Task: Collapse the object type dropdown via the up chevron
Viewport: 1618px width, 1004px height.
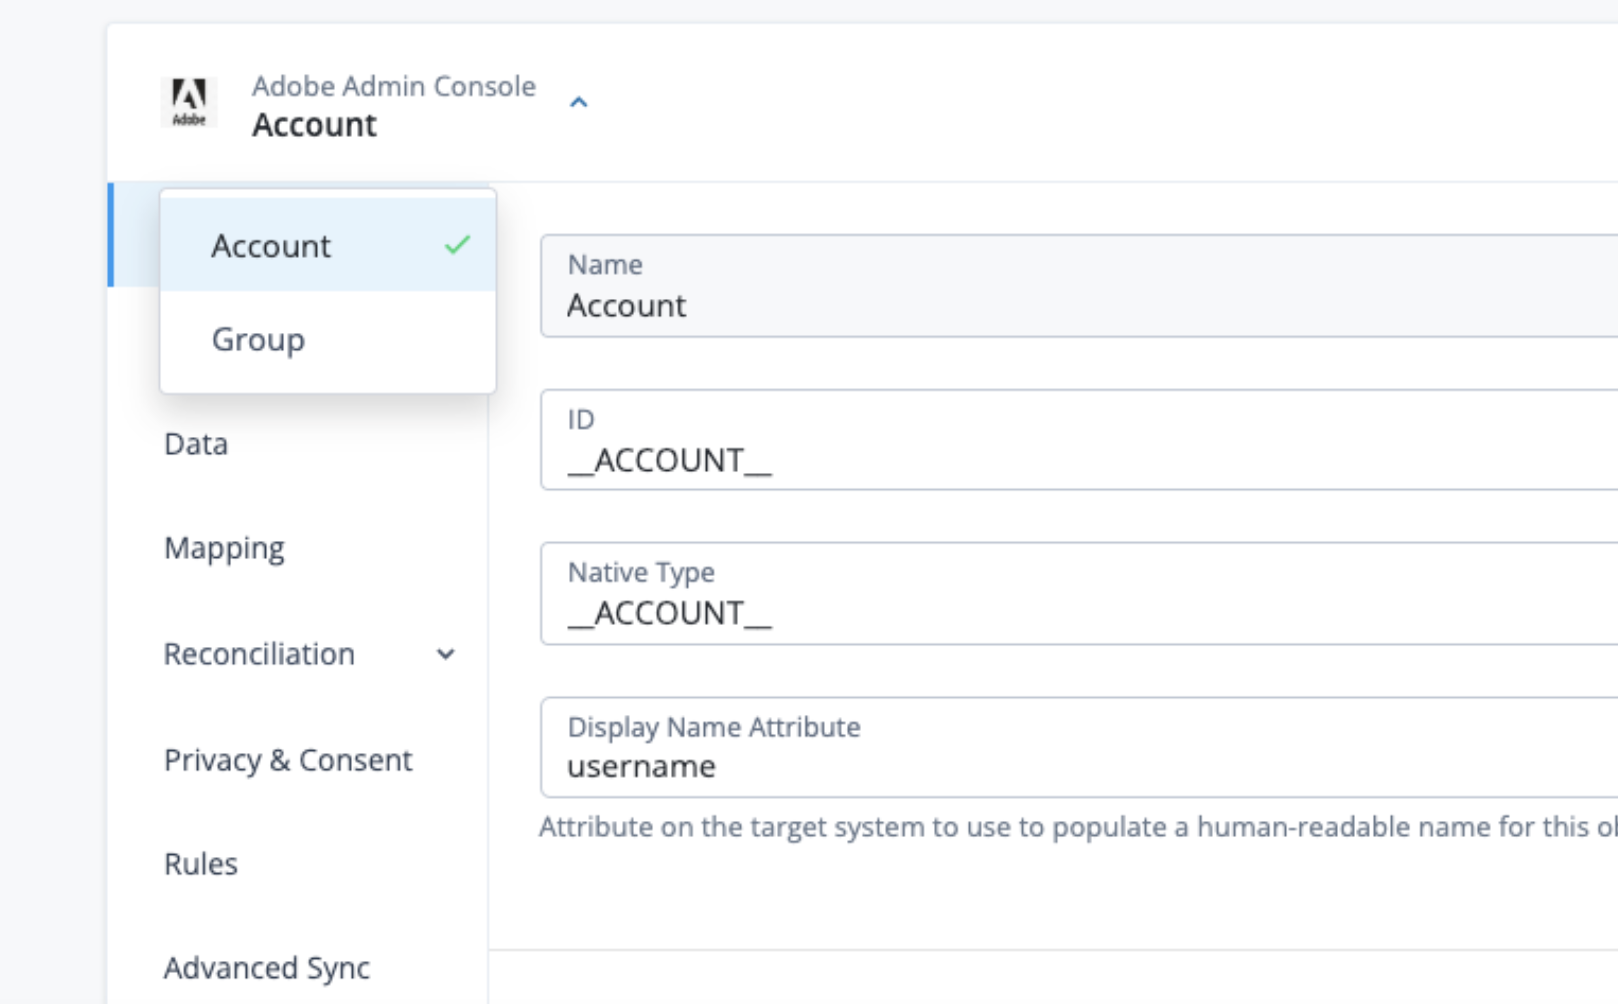Action: 577,102
